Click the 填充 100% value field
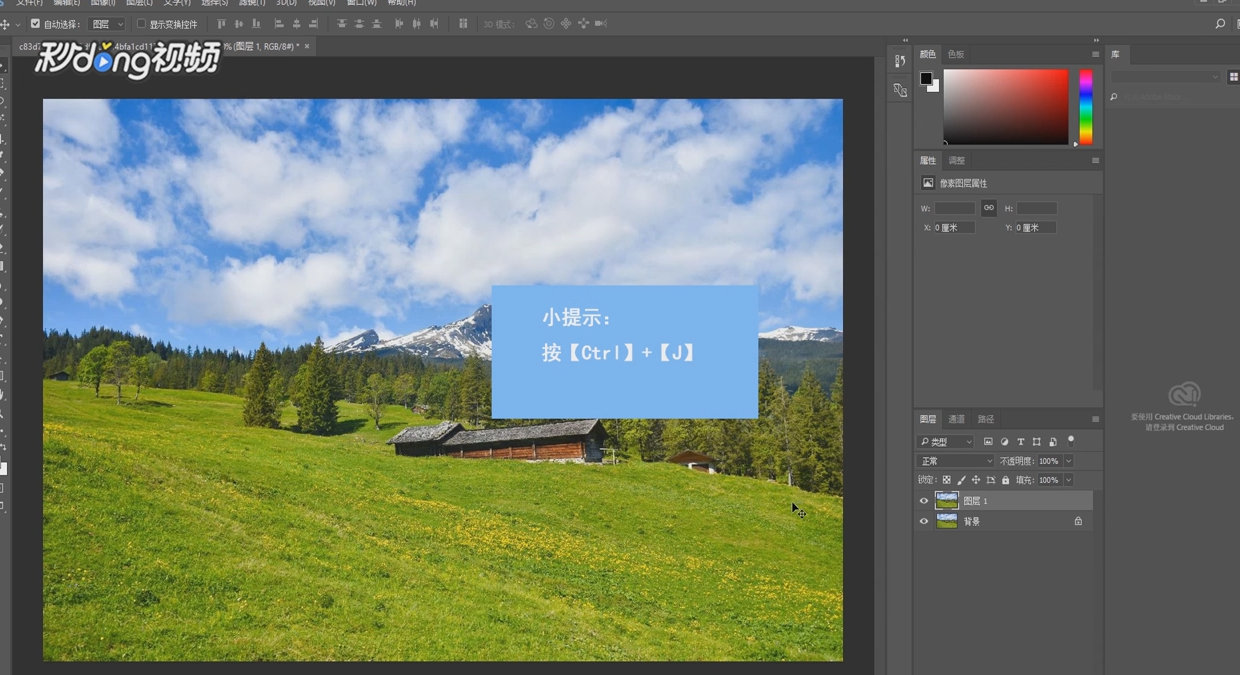The width and height of the screenshot is (1240, 675). 1049,480
